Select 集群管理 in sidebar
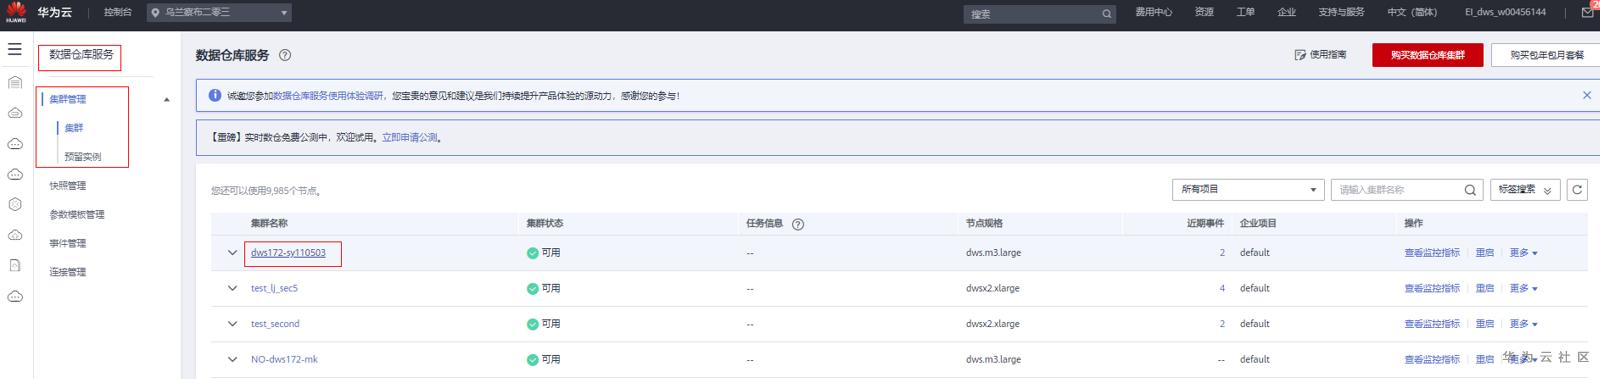This screenshot has width=1600, height=379. click(x=68, y=99)
